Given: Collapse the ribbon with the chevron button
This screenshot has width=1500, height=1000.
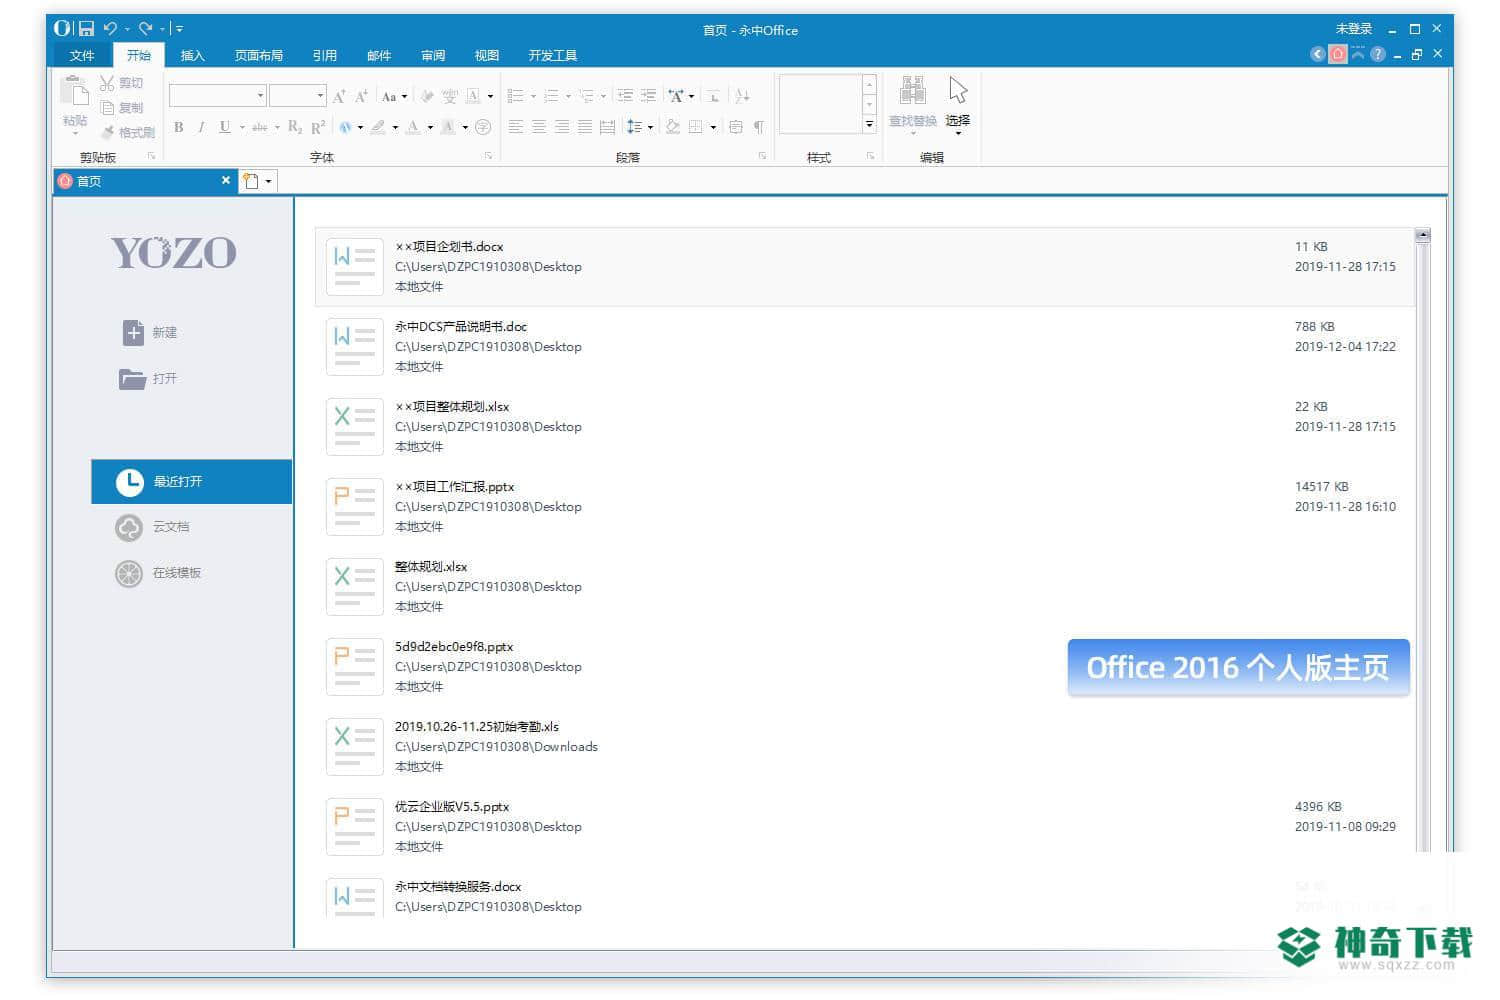Looking at the screenshot, I should click(x=1358, y=54).
